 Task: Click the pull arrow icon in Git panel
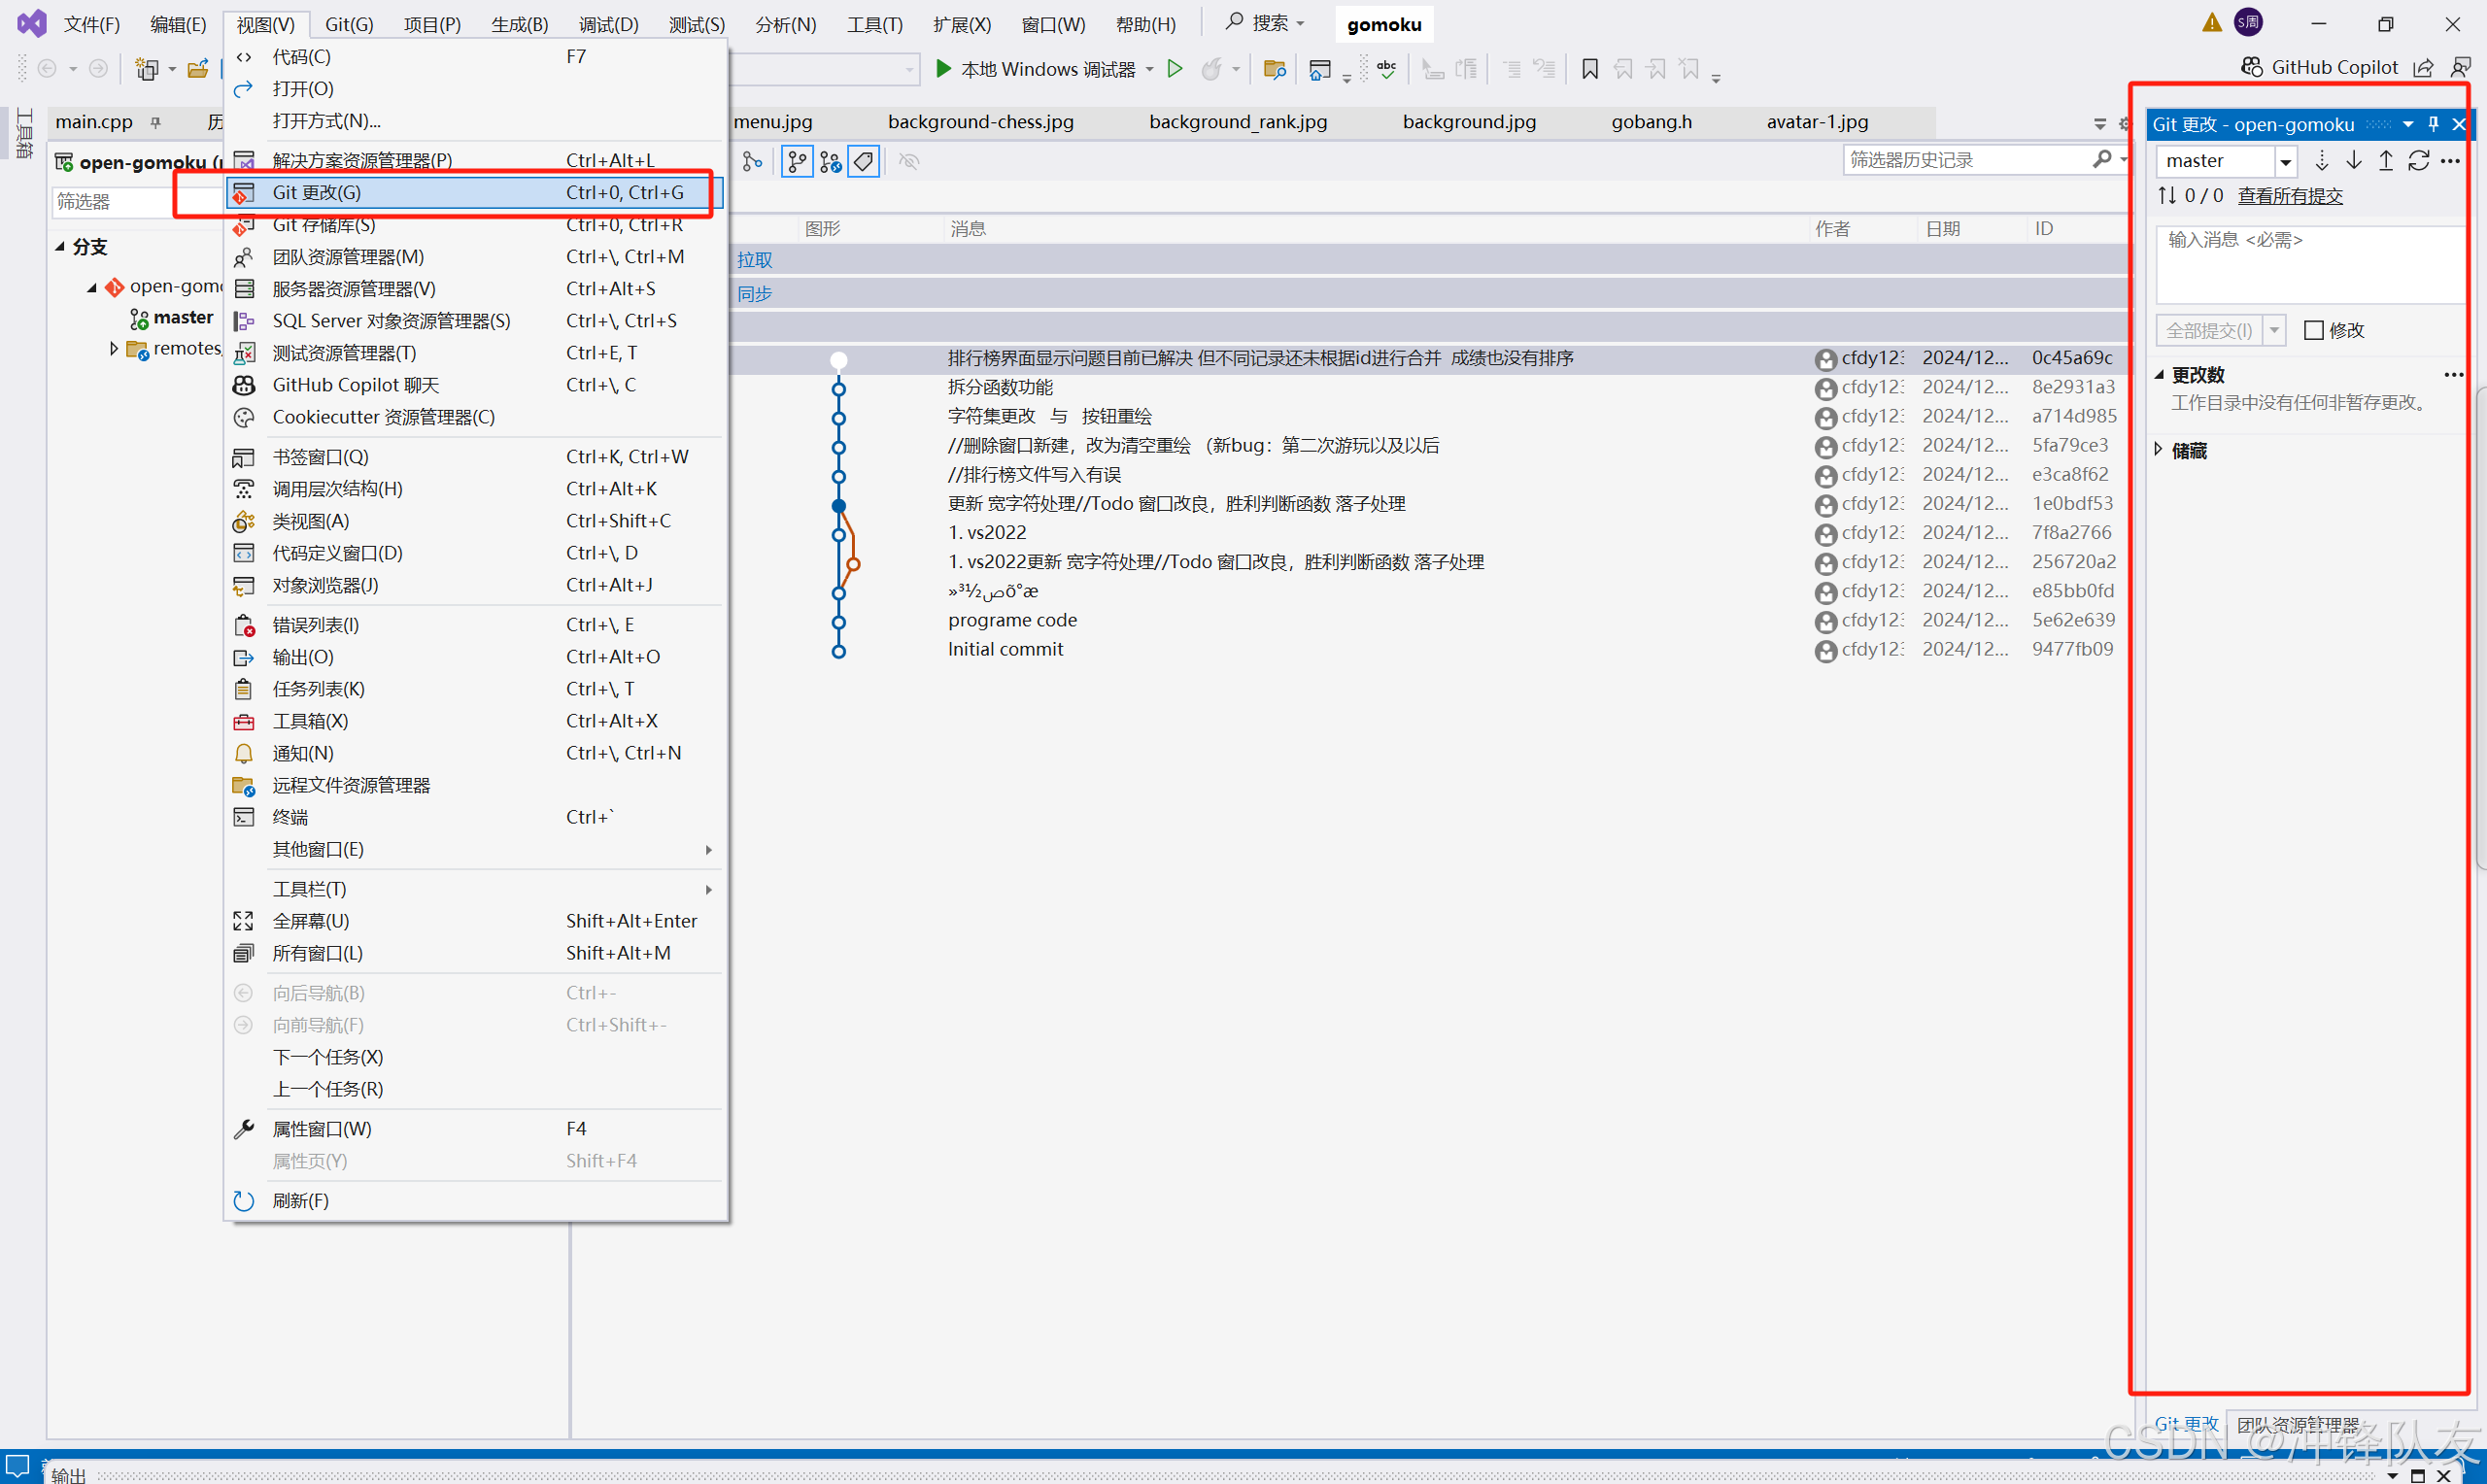click(x=2353, y=160)
